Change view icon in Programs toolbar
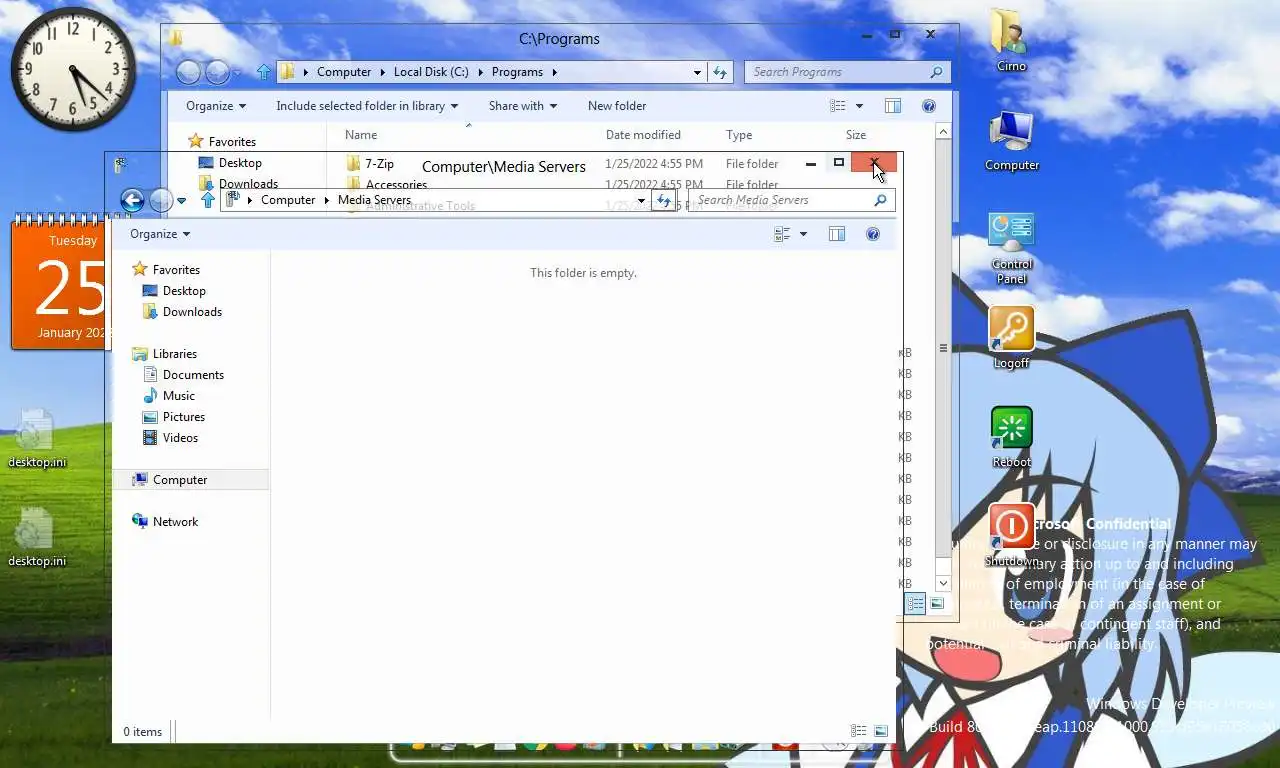Viewport: 1280px width, 768px height. pyautogui.click(x=839, y=106)
